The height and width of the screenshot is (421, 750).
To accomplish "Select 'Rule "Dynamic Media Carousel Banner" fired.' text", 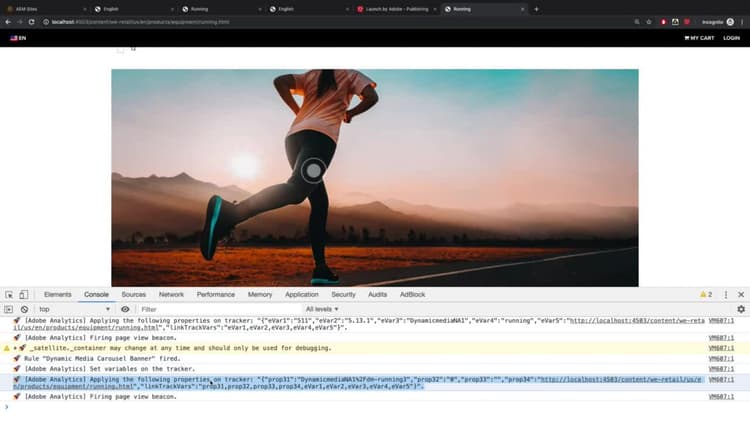I will 102,359.
